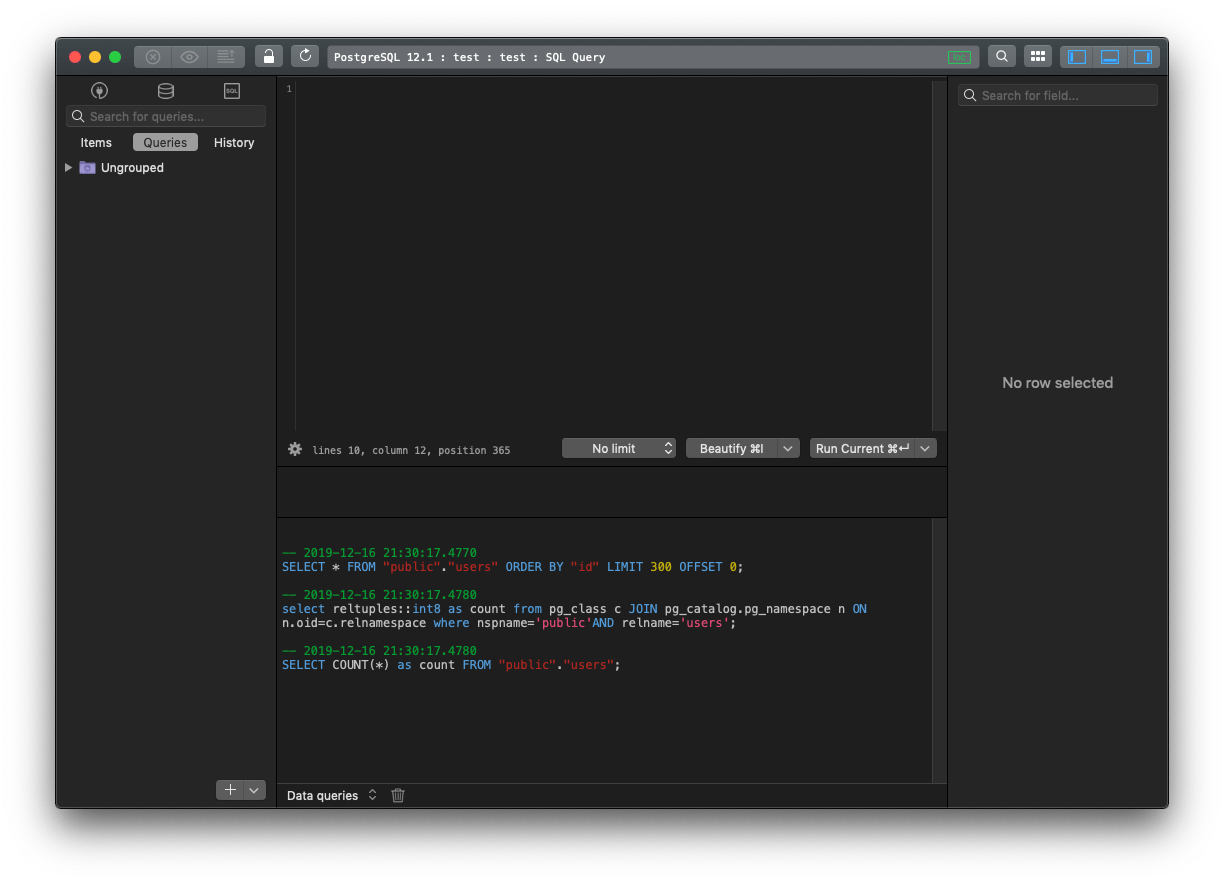This screenshot has height=882, width=1224.
Task: Click the Beautify button
Action: (731, 449)
